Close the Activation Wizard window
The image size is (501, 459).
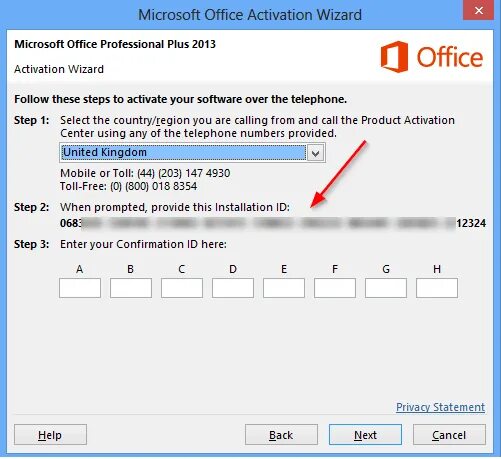tap(479, 10)
